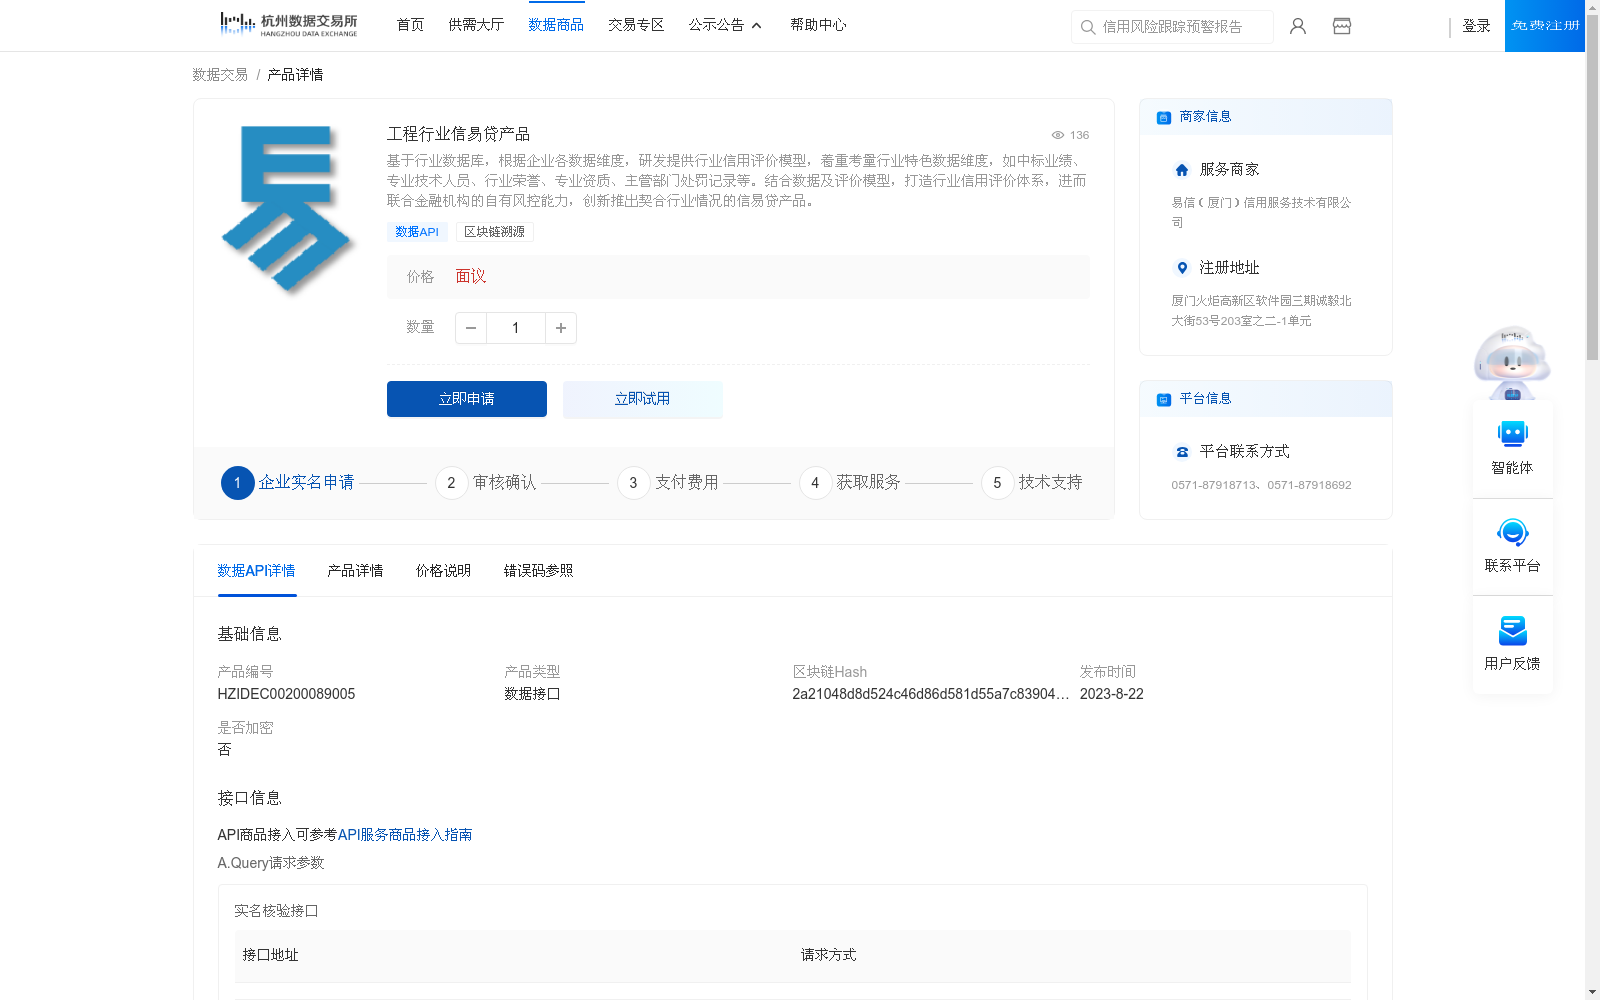Select step 2 审核确认
This screenshot has height=1000, width=1600.
[486, 483]
